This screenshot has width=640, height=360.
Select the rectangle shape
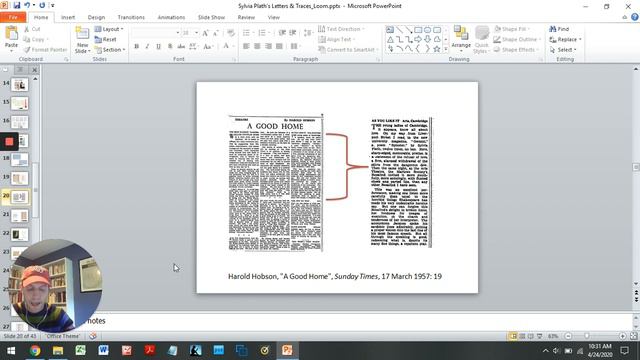pos(418,30)
